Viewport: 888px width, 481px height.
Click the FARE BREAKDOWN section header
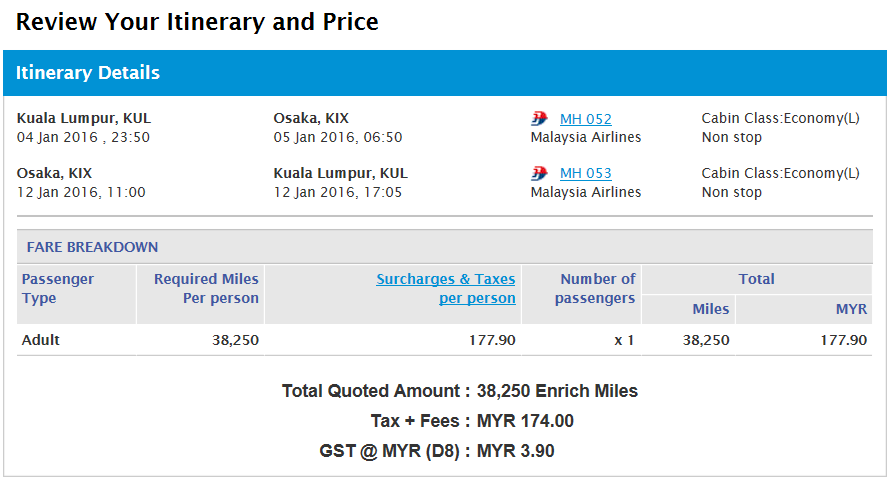(92, 247)
